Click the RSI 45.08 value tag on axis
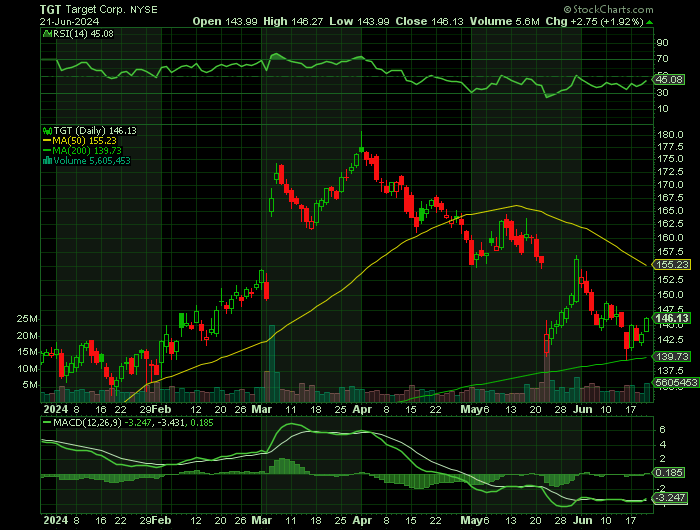Viewport: 700px width, 530px height. [668, 79]
